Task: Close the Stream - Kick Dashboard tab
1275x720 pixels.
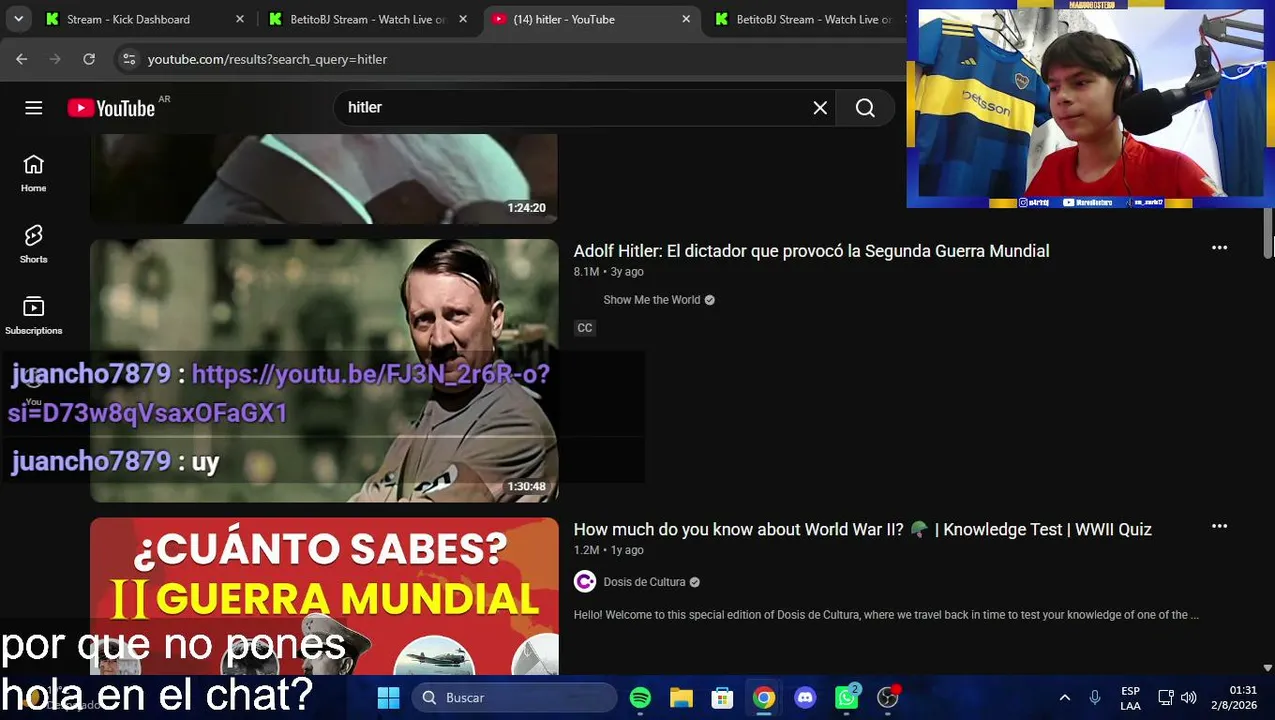Action: (x=239, y=19)
